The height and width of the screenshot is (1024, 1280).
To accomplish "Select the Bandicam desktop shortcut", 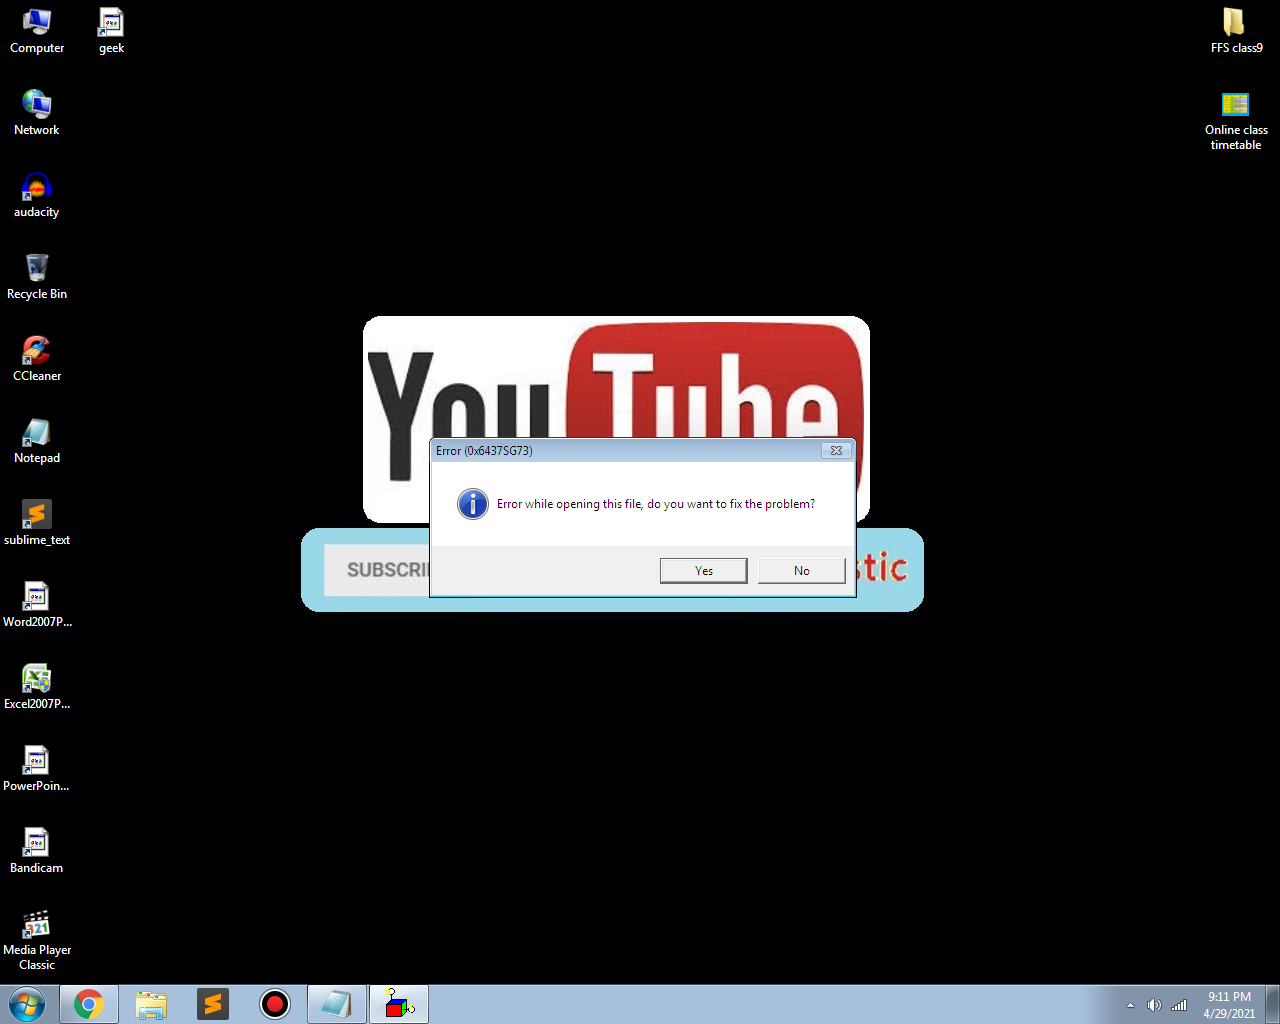I will tap(37, 850).
